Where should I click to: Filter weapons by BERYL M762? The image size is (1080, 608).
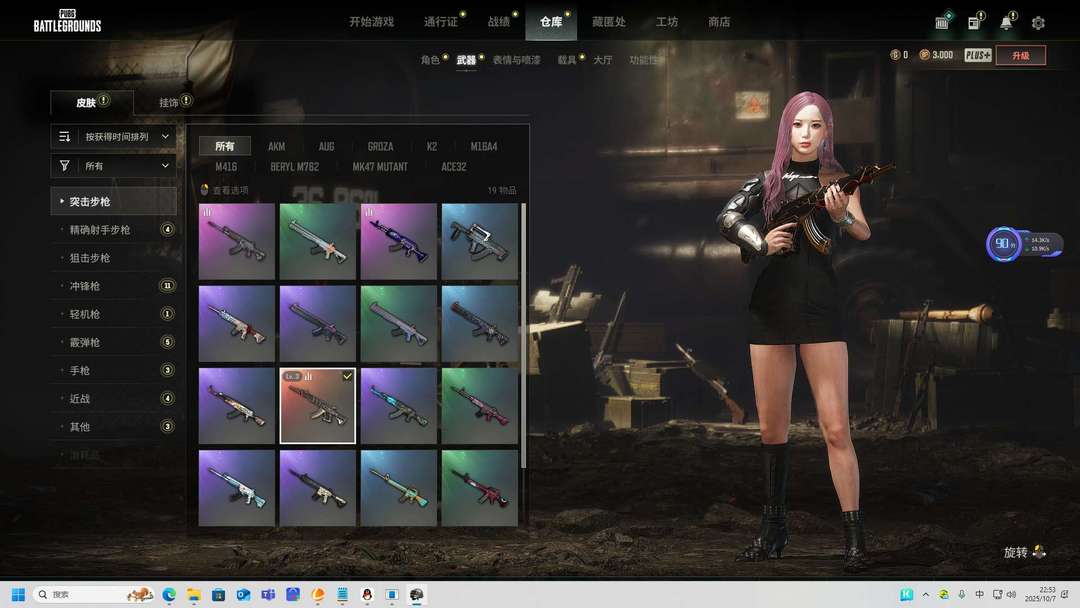(x=295, y=167)
